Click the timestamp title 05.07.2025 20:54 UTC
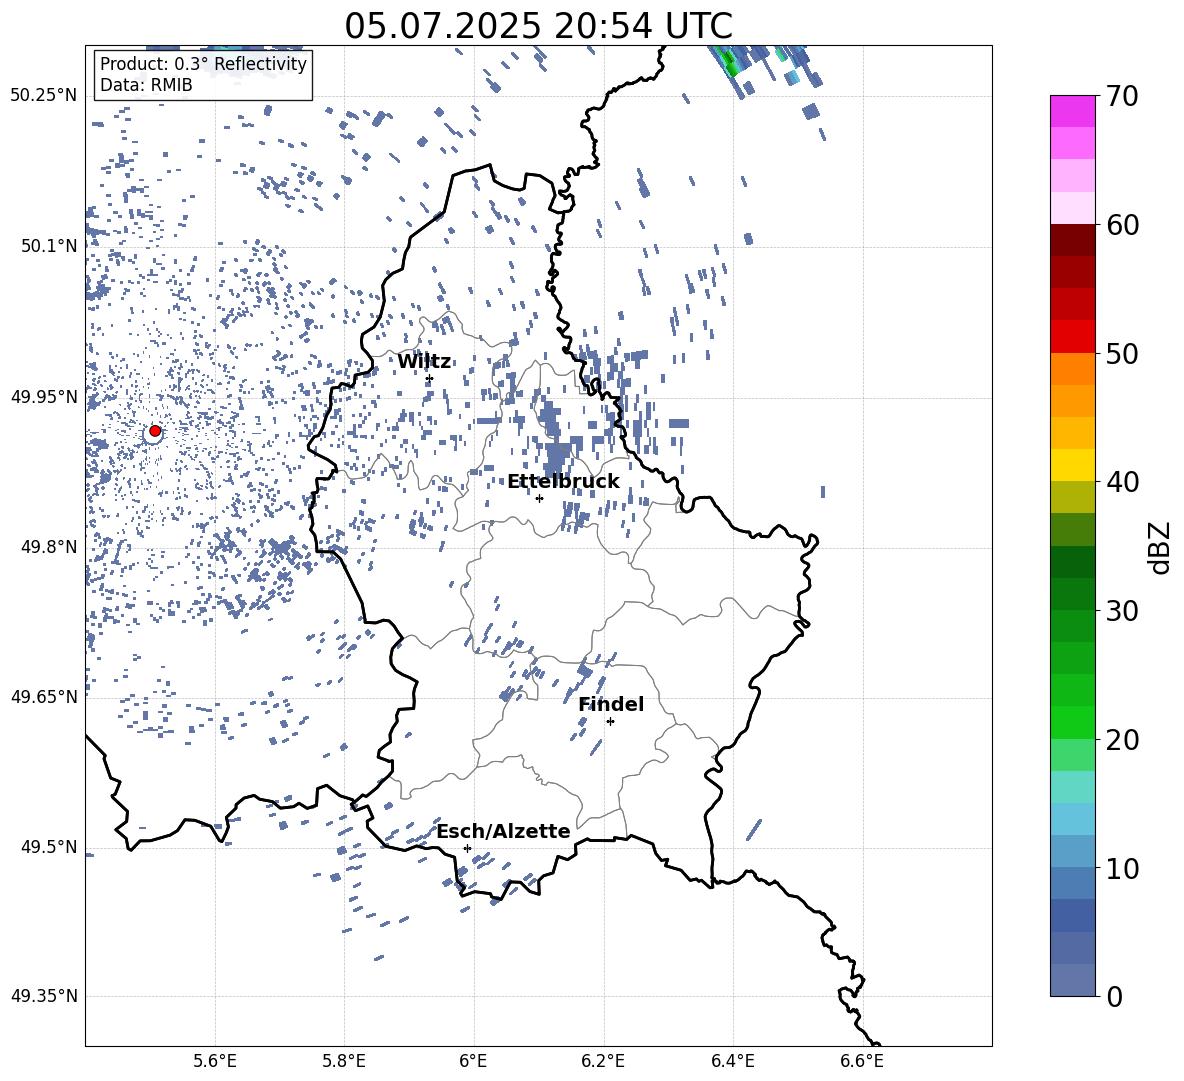1184x1081 pixels. [538, 26]
